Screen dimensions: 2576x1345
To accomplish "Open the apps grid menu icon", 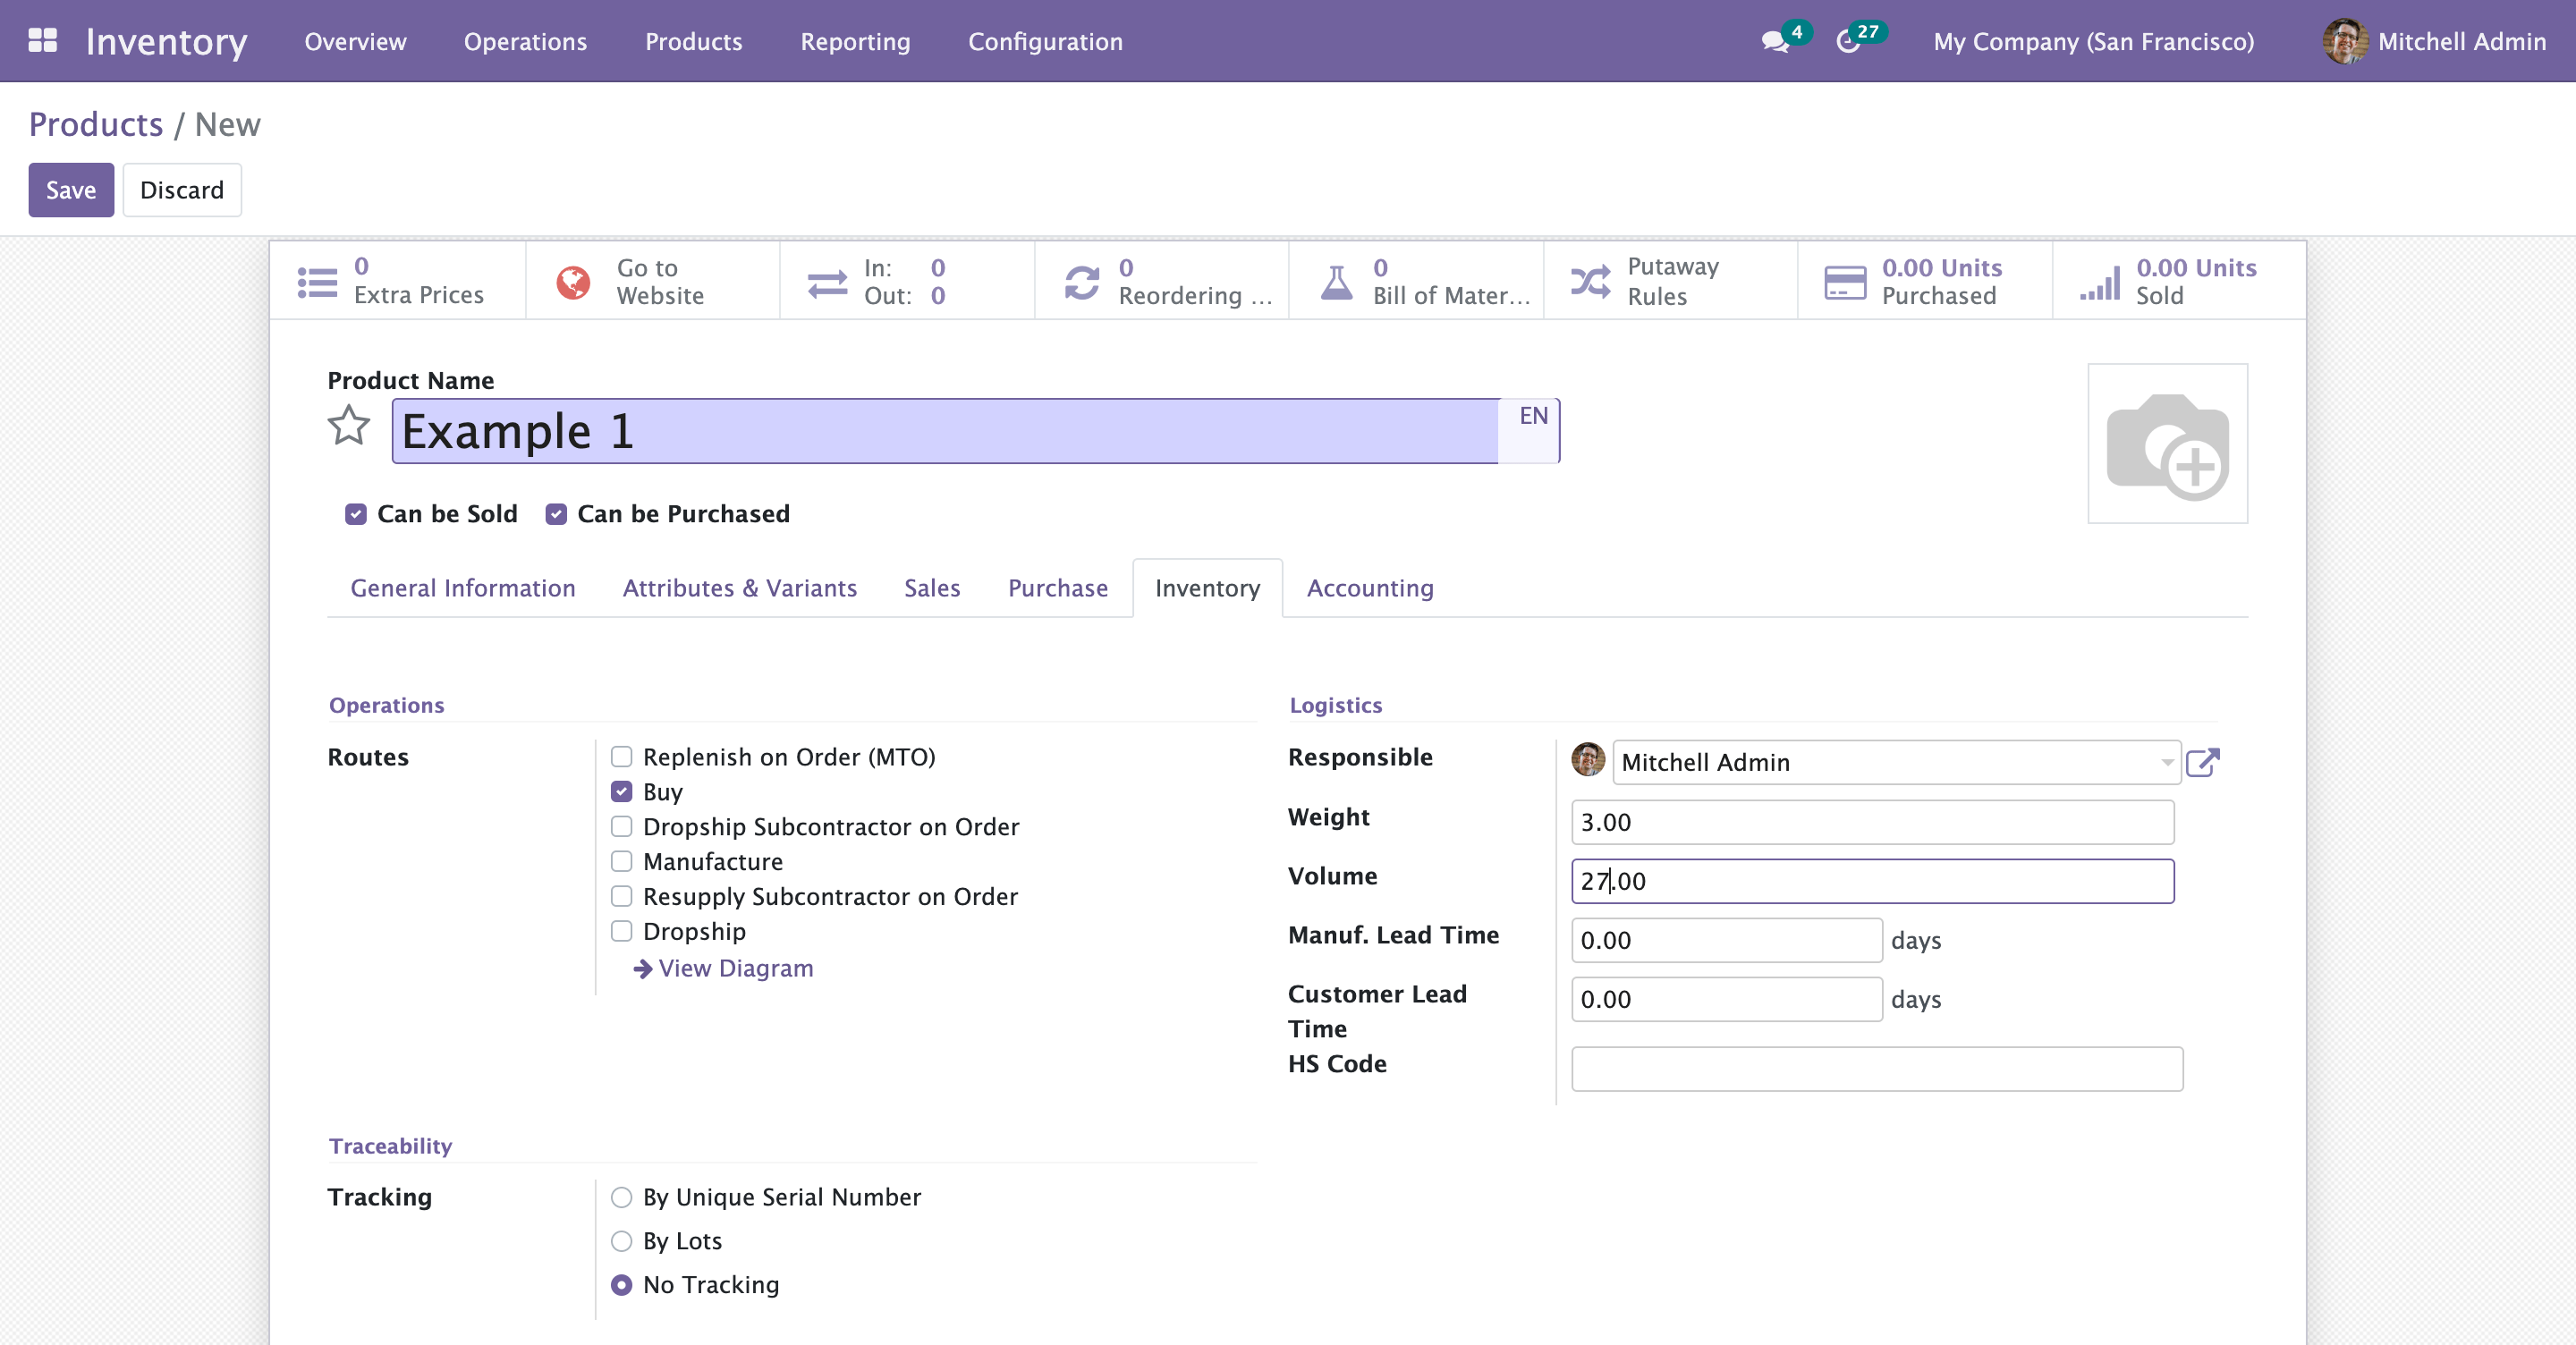I will (x=42, y=41).
